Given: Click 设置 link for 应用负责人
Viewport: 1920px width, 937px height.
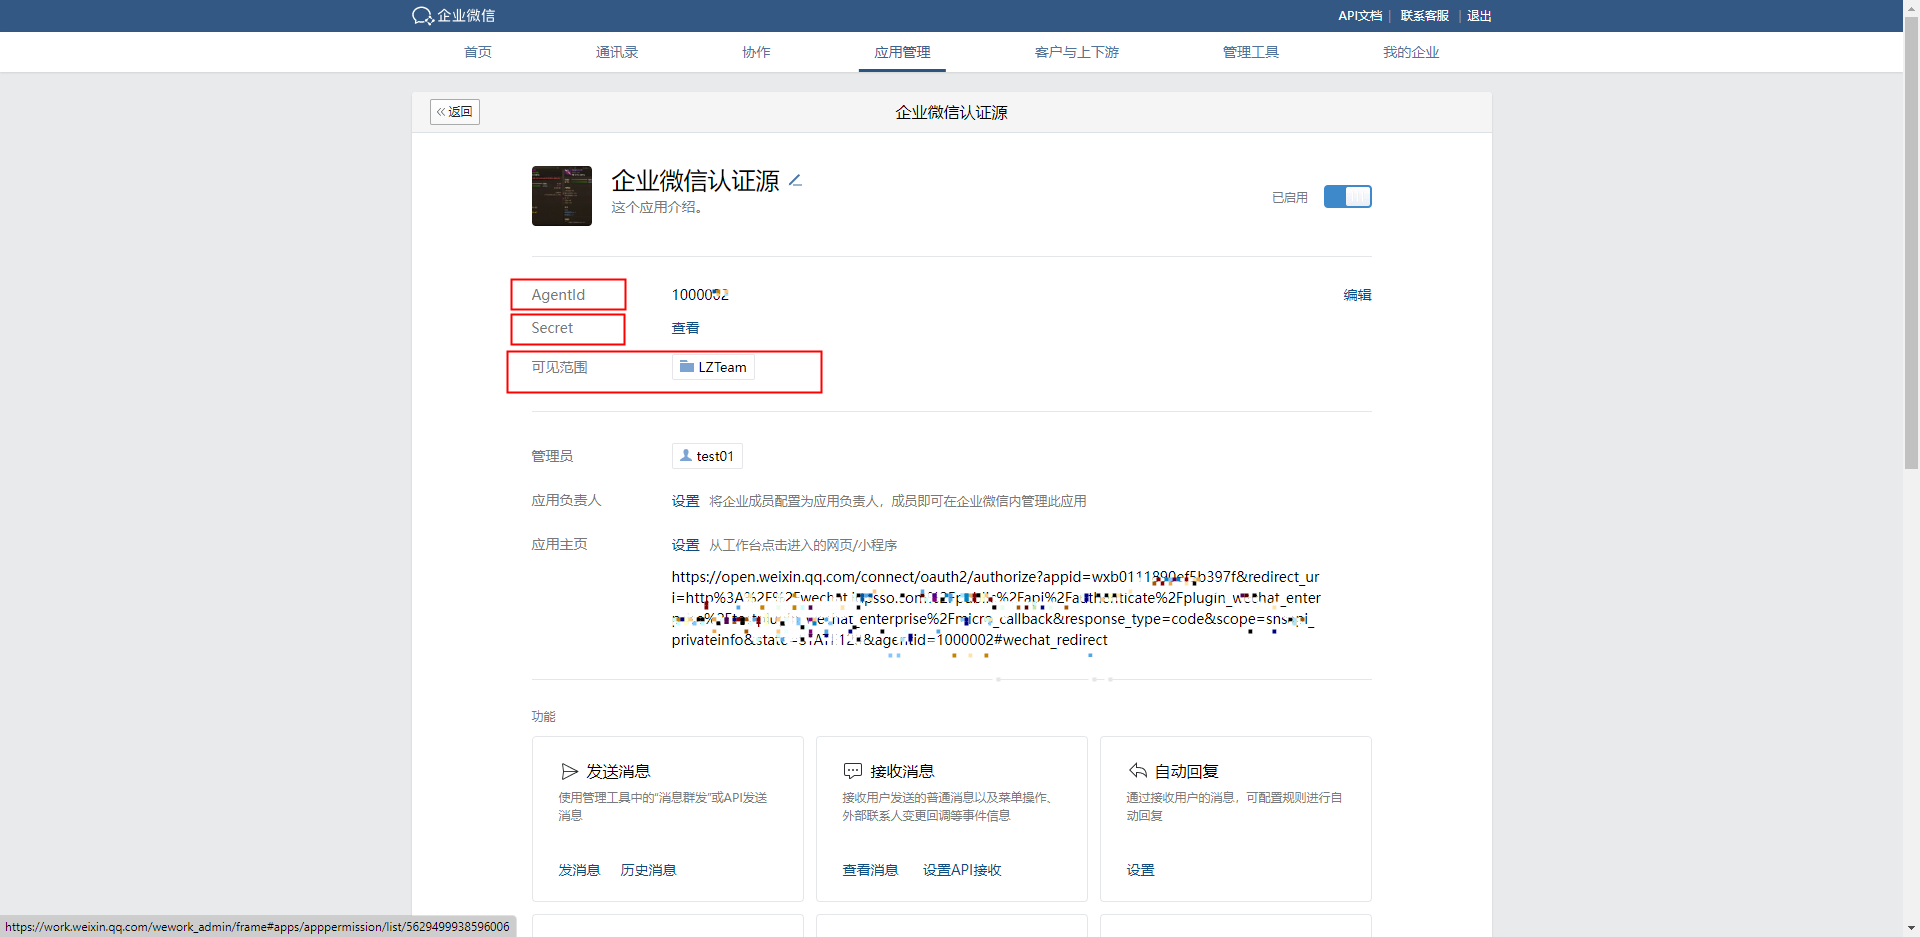Looking at the screenshot, I should coord(685,501).
